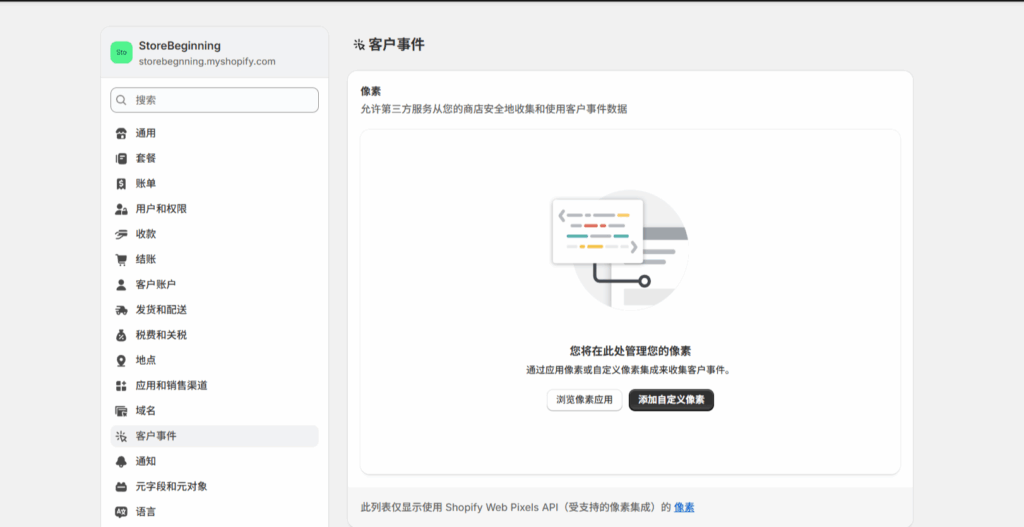Click the 用户和权限 people icon
Screen dimensions: 1024x527
tap(121, 209)
